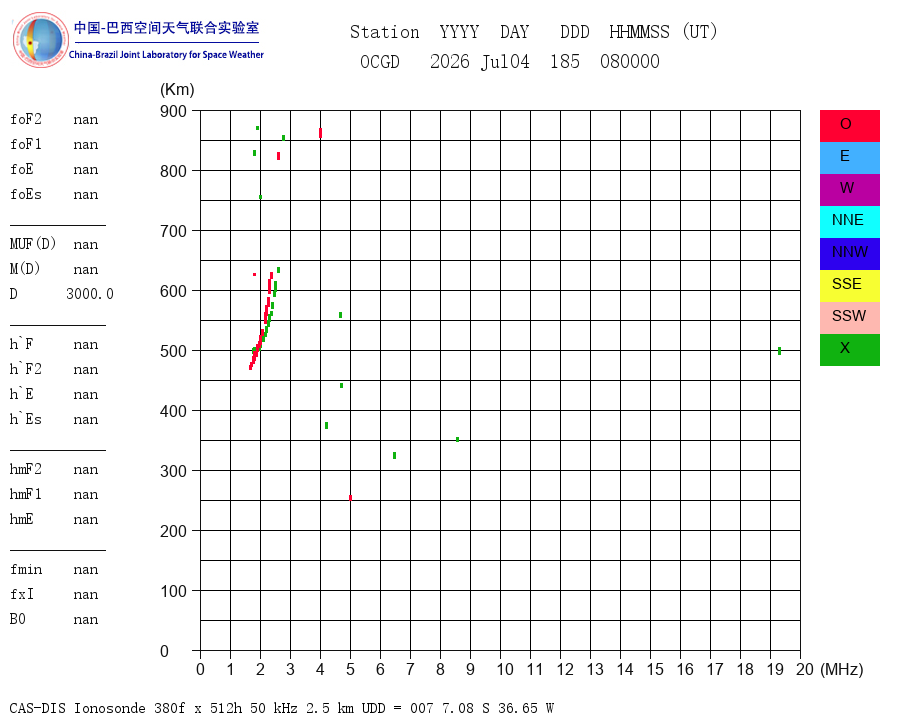Select the blue E legend swatch
Viewport: 900px width, 720px height.
(x=849, y=158)
